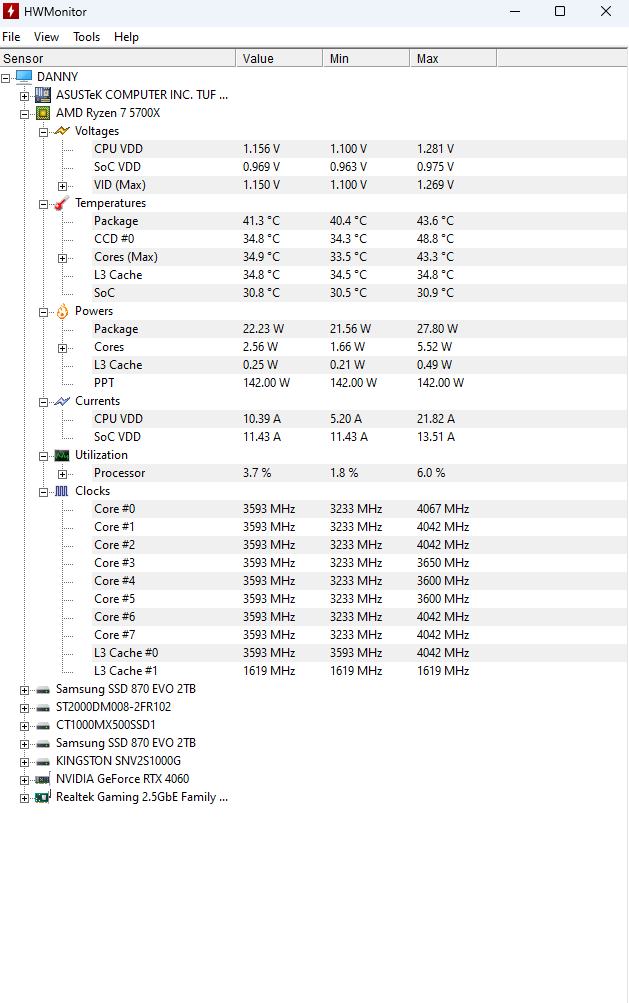Expand the Processor utilization entry
629x1003 pixels.
(62, 474)
